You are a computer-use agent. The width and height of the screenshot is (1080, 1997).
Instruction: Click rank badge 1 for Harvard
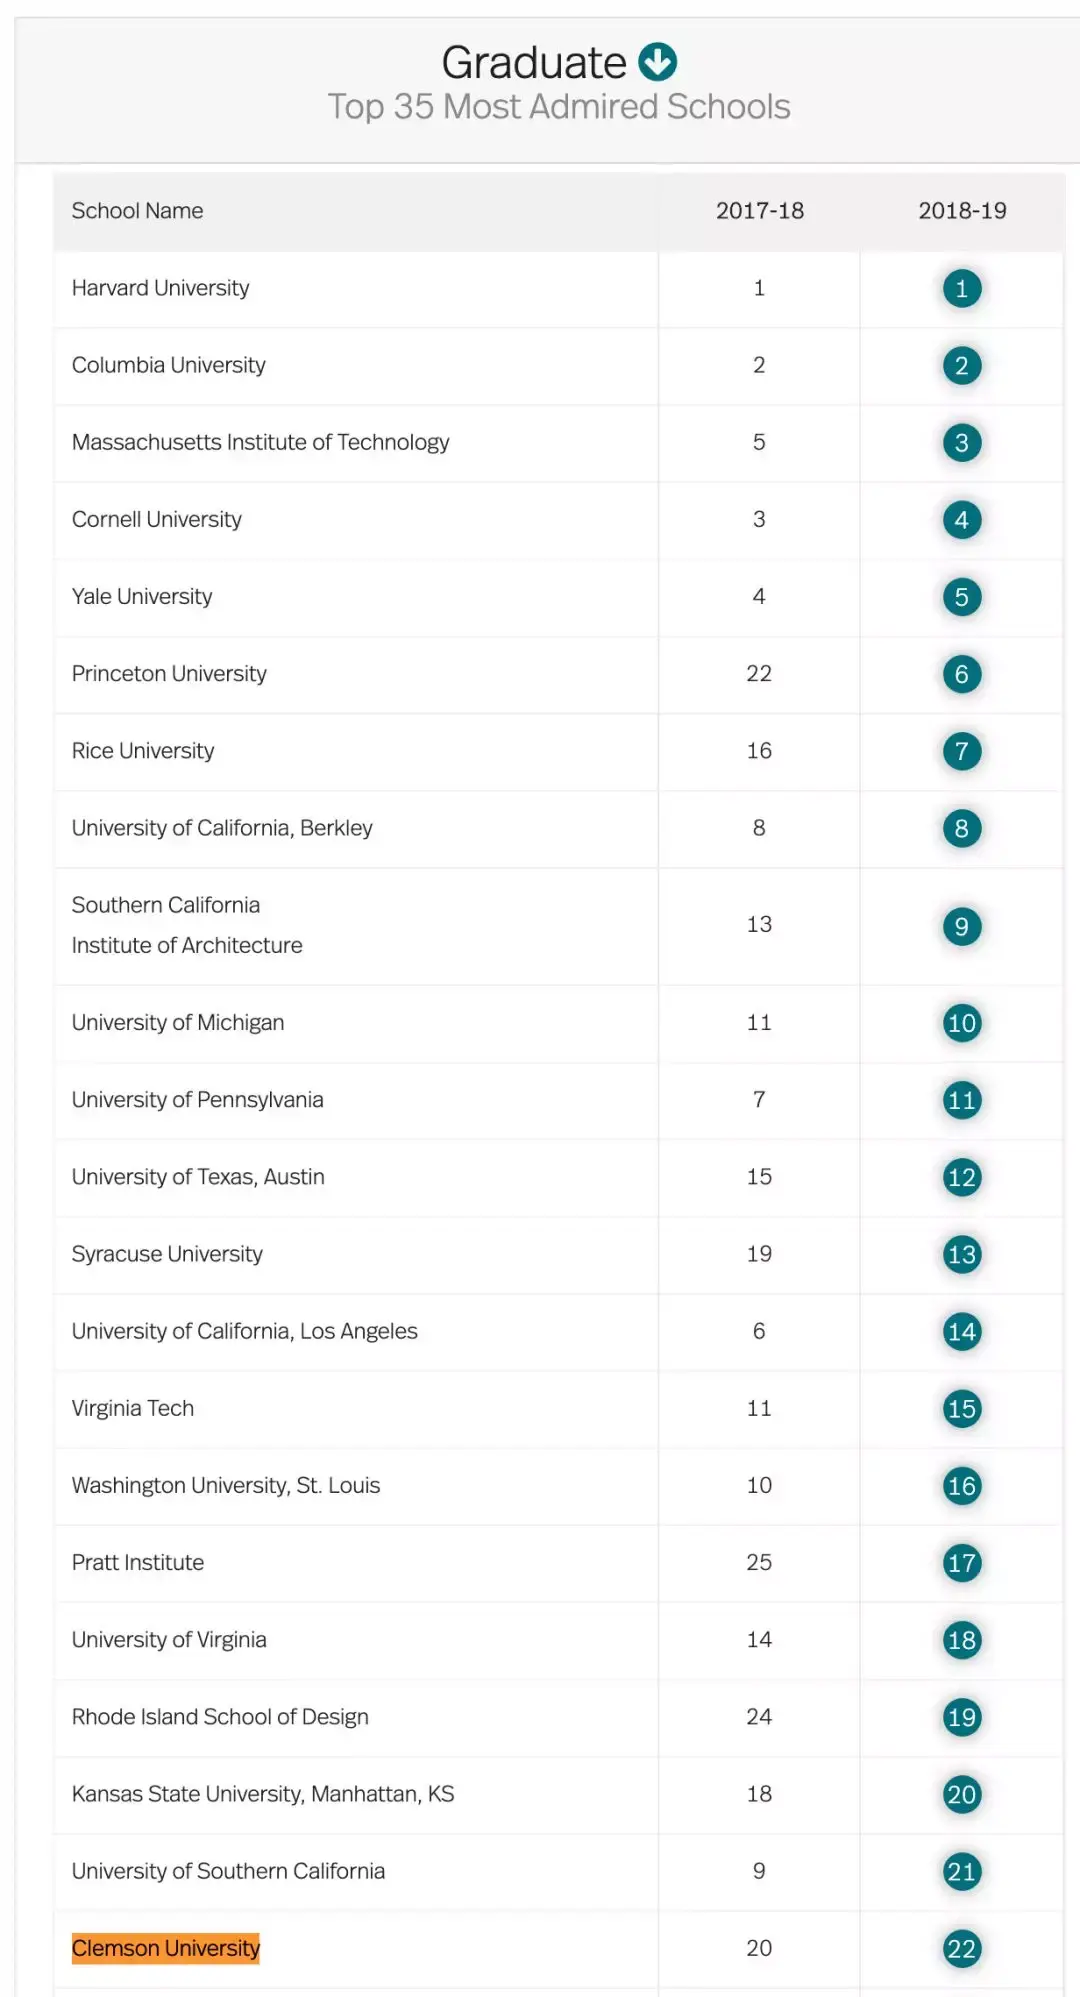tap(962, 289)
